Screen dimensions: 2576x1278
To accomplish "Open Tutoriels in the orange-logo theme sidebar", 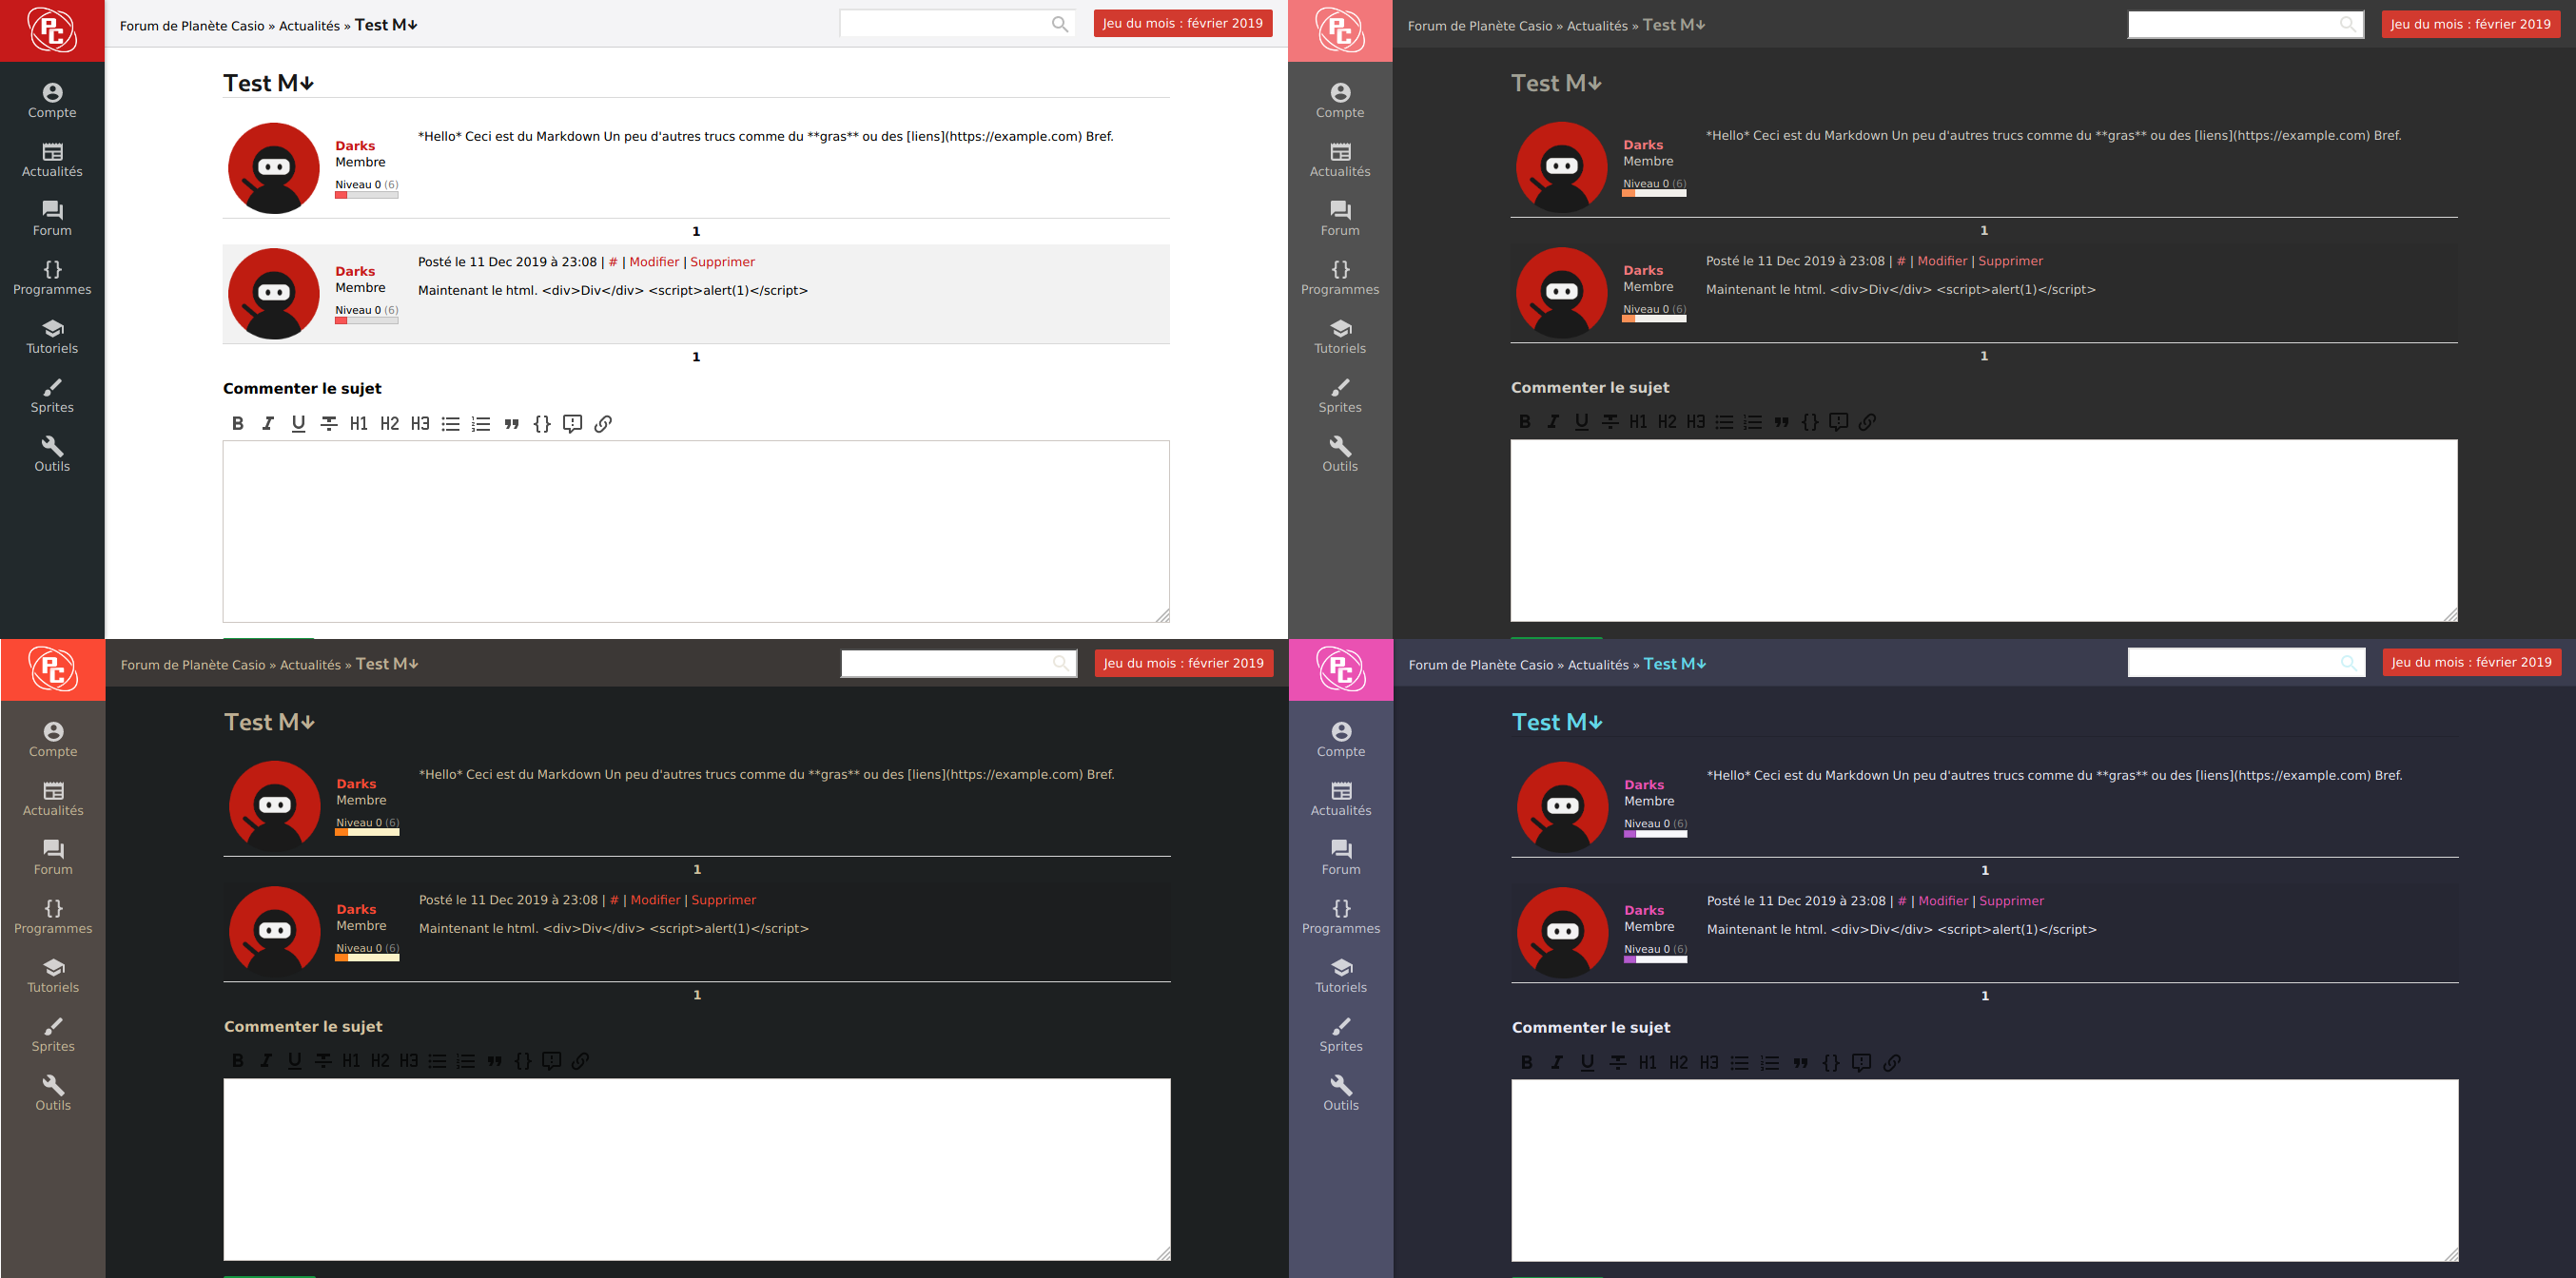I will click(53, 976).
